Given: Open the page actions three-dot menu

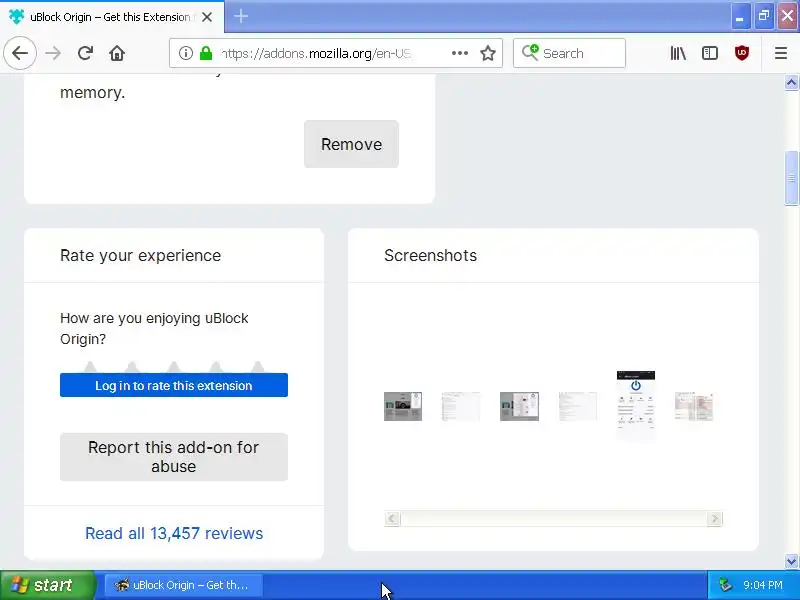Looking at the screenshot, I should pos(460,53).
